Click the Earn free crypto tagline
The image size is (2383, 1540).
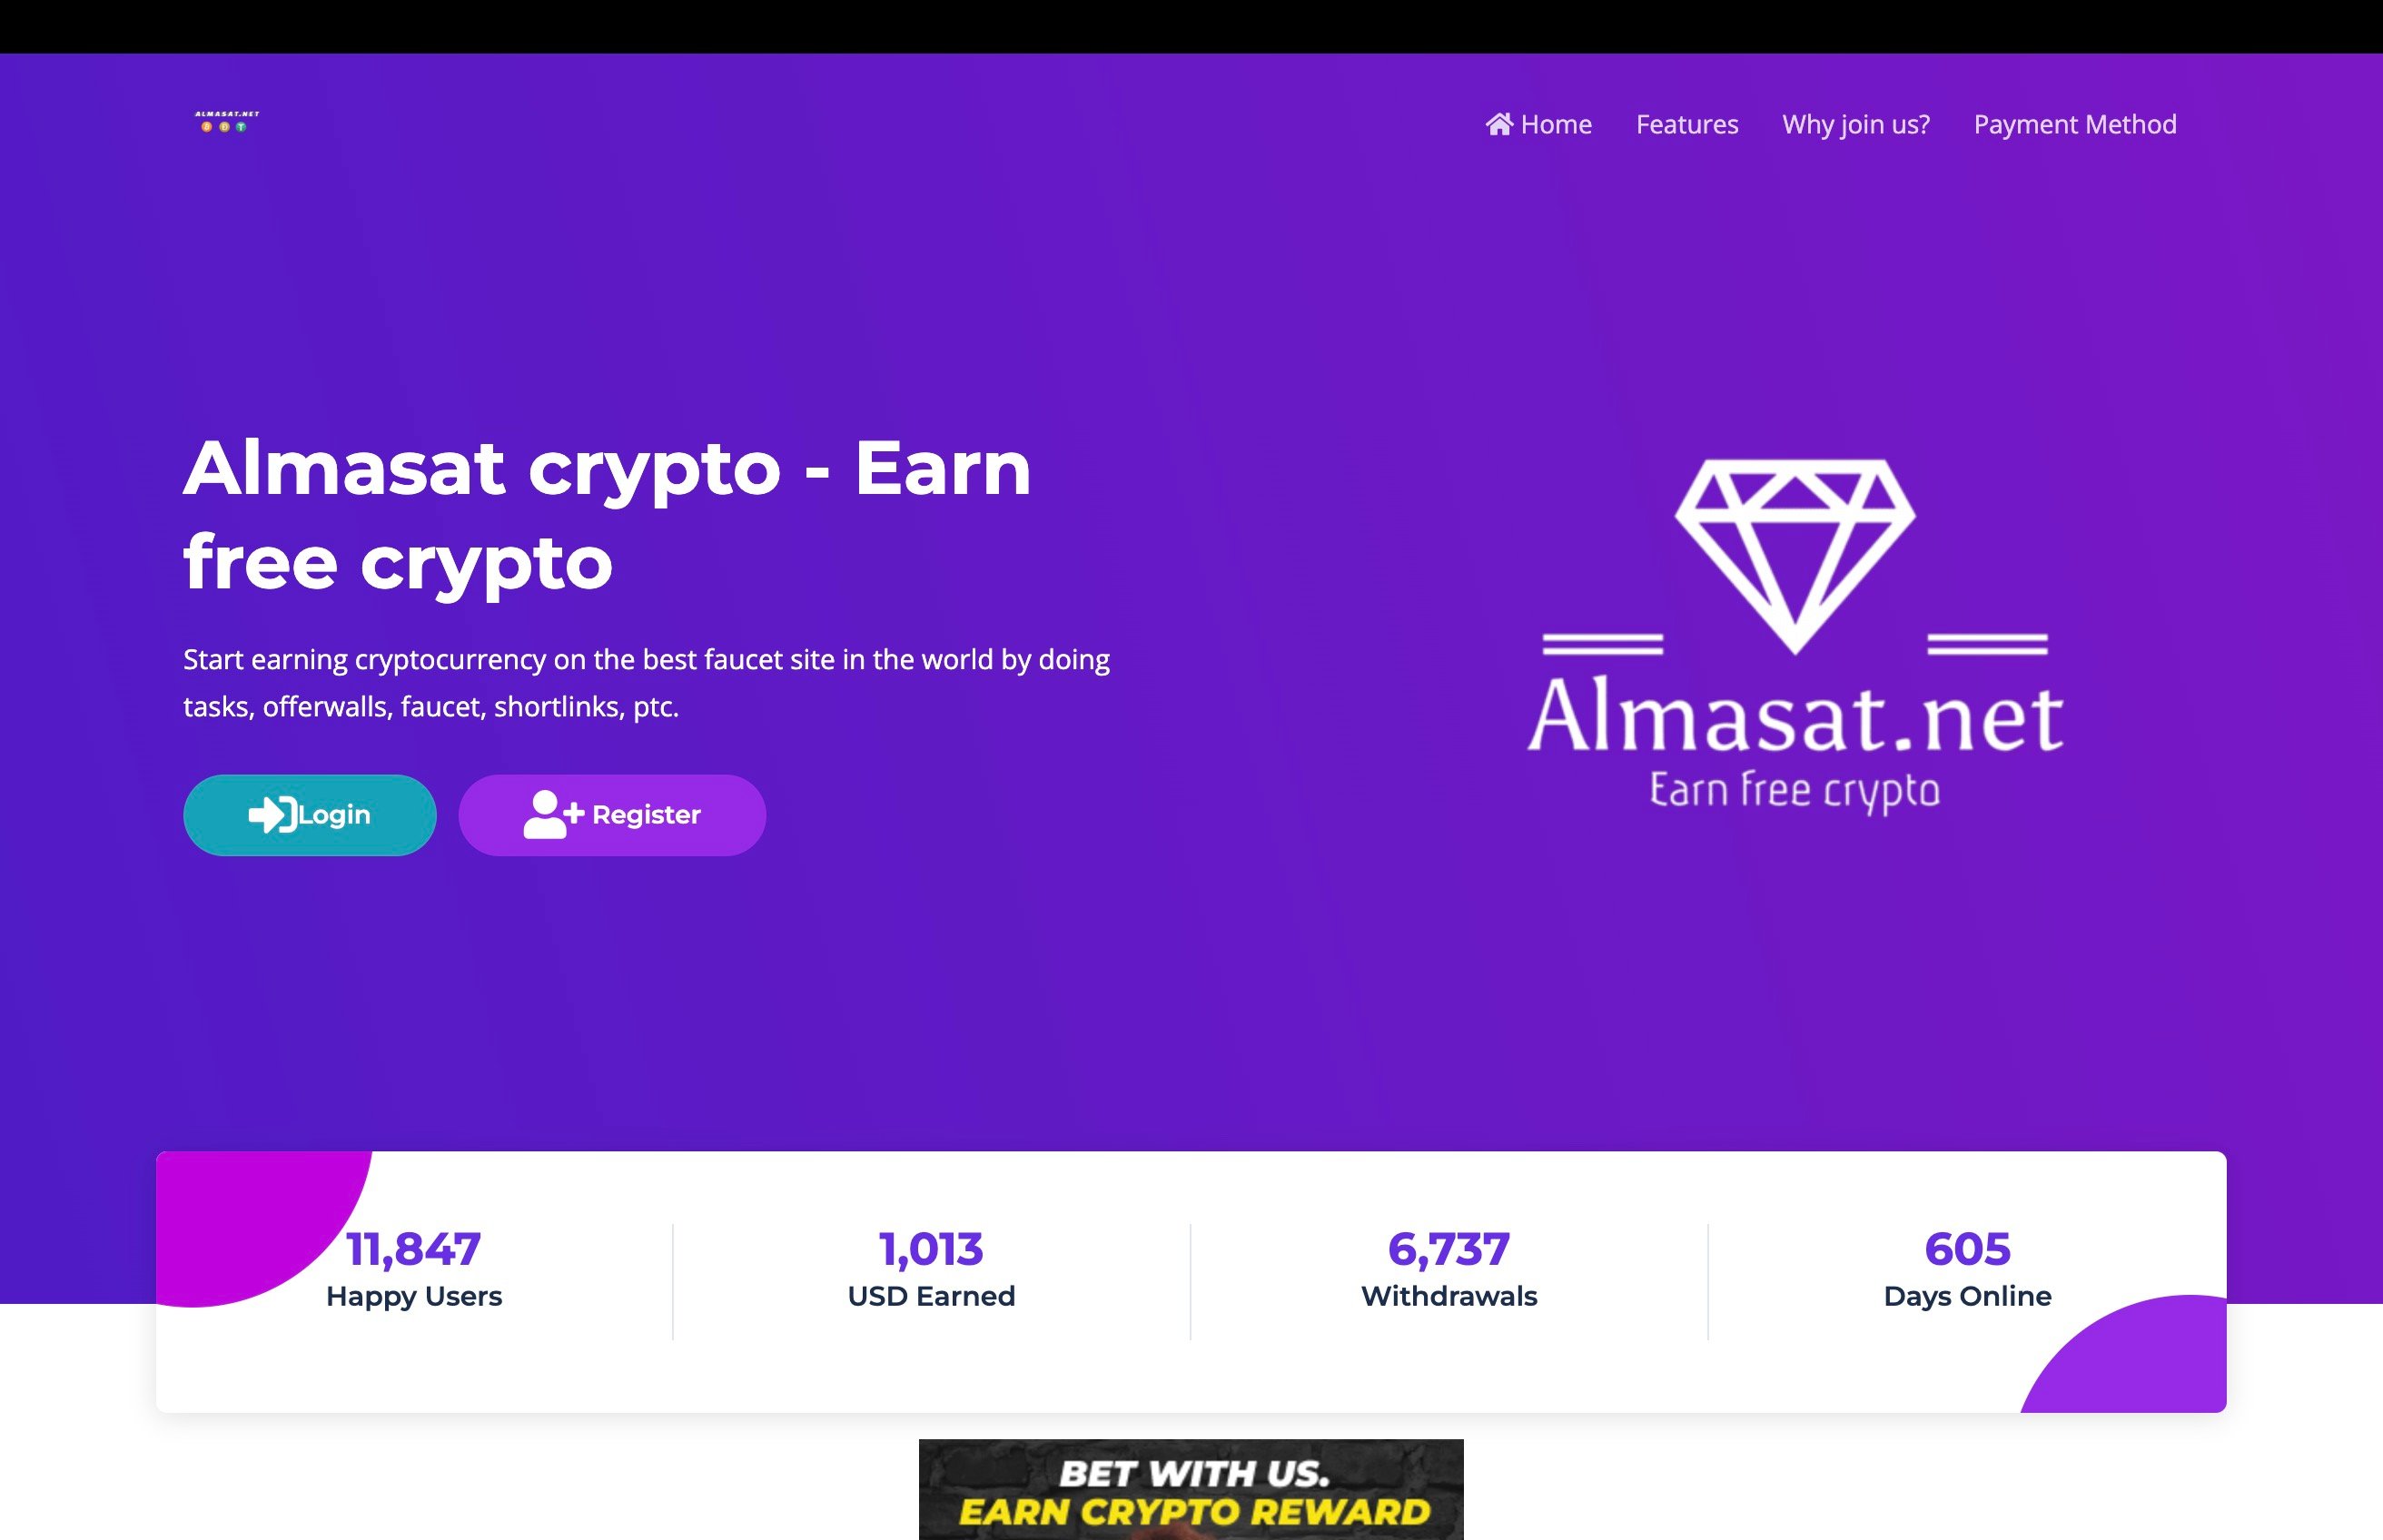pyautogui.click(x=1795, y=791)
